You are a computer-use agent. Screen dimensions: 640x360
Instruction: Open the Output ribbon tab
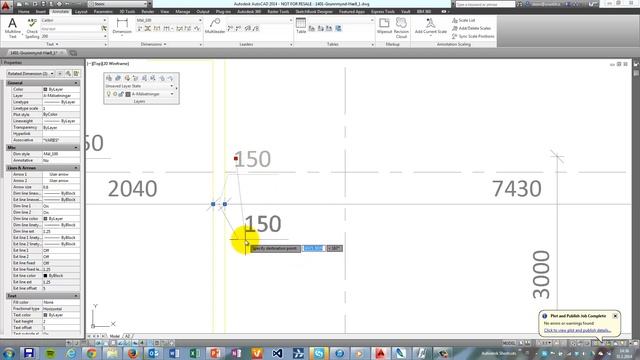(x=203, y=12)
